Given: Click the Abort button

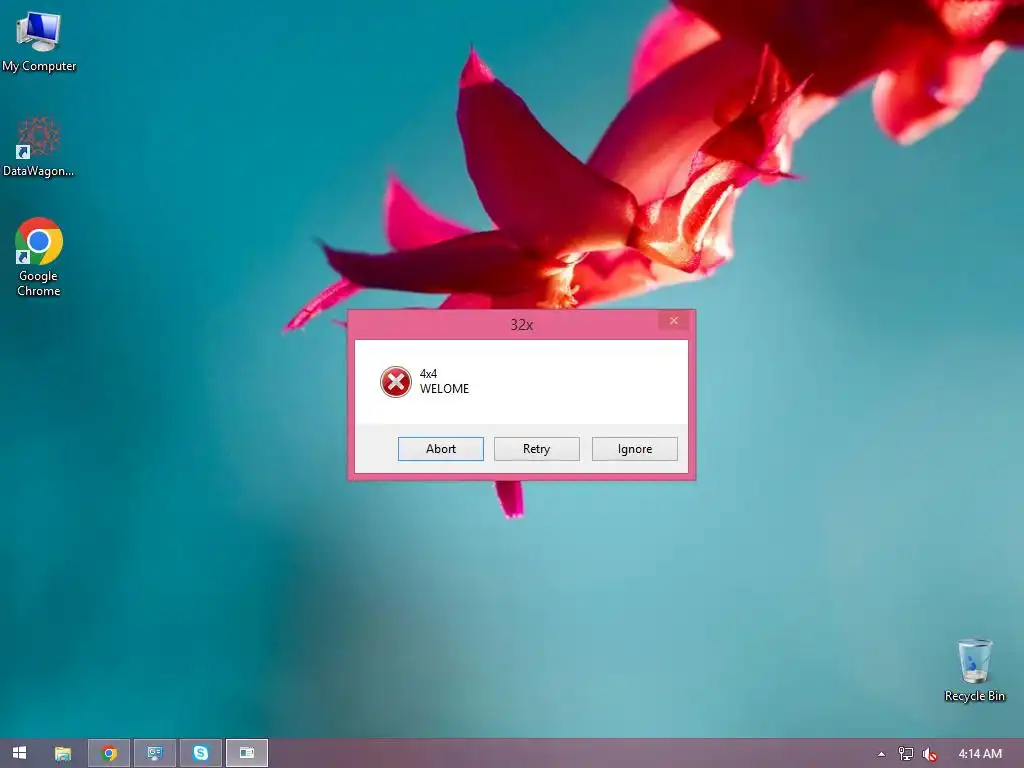Looking at the screenshot, I should tap(441, 449).
